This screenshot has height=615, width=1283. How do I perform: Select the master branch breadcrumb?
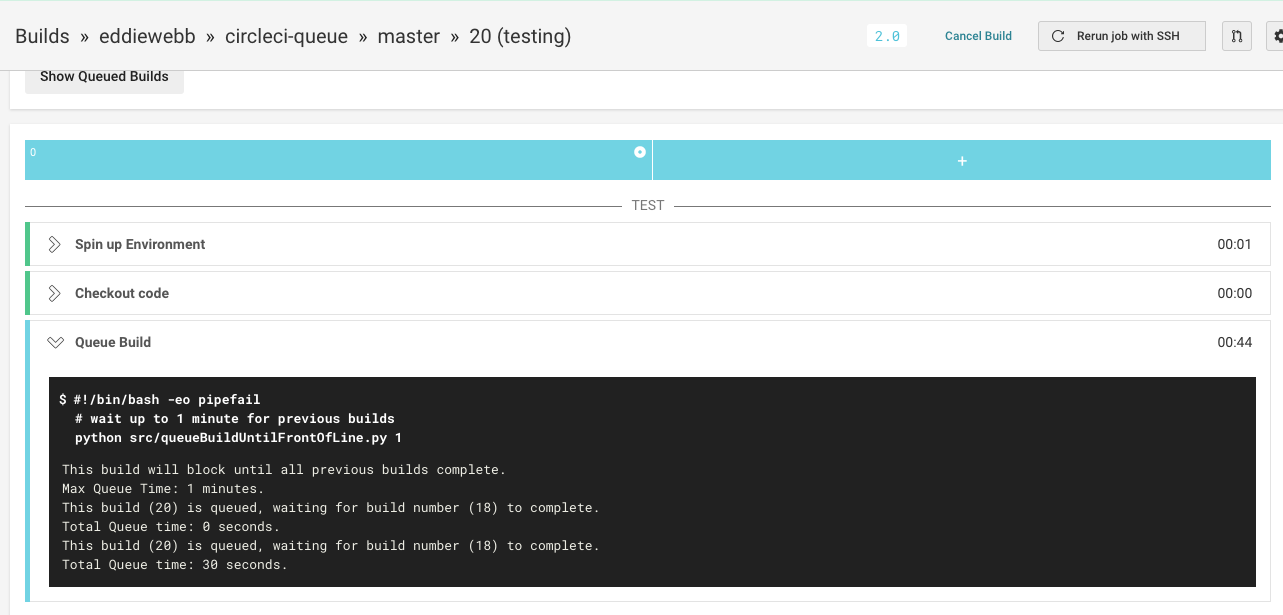[x=409, y=36]
